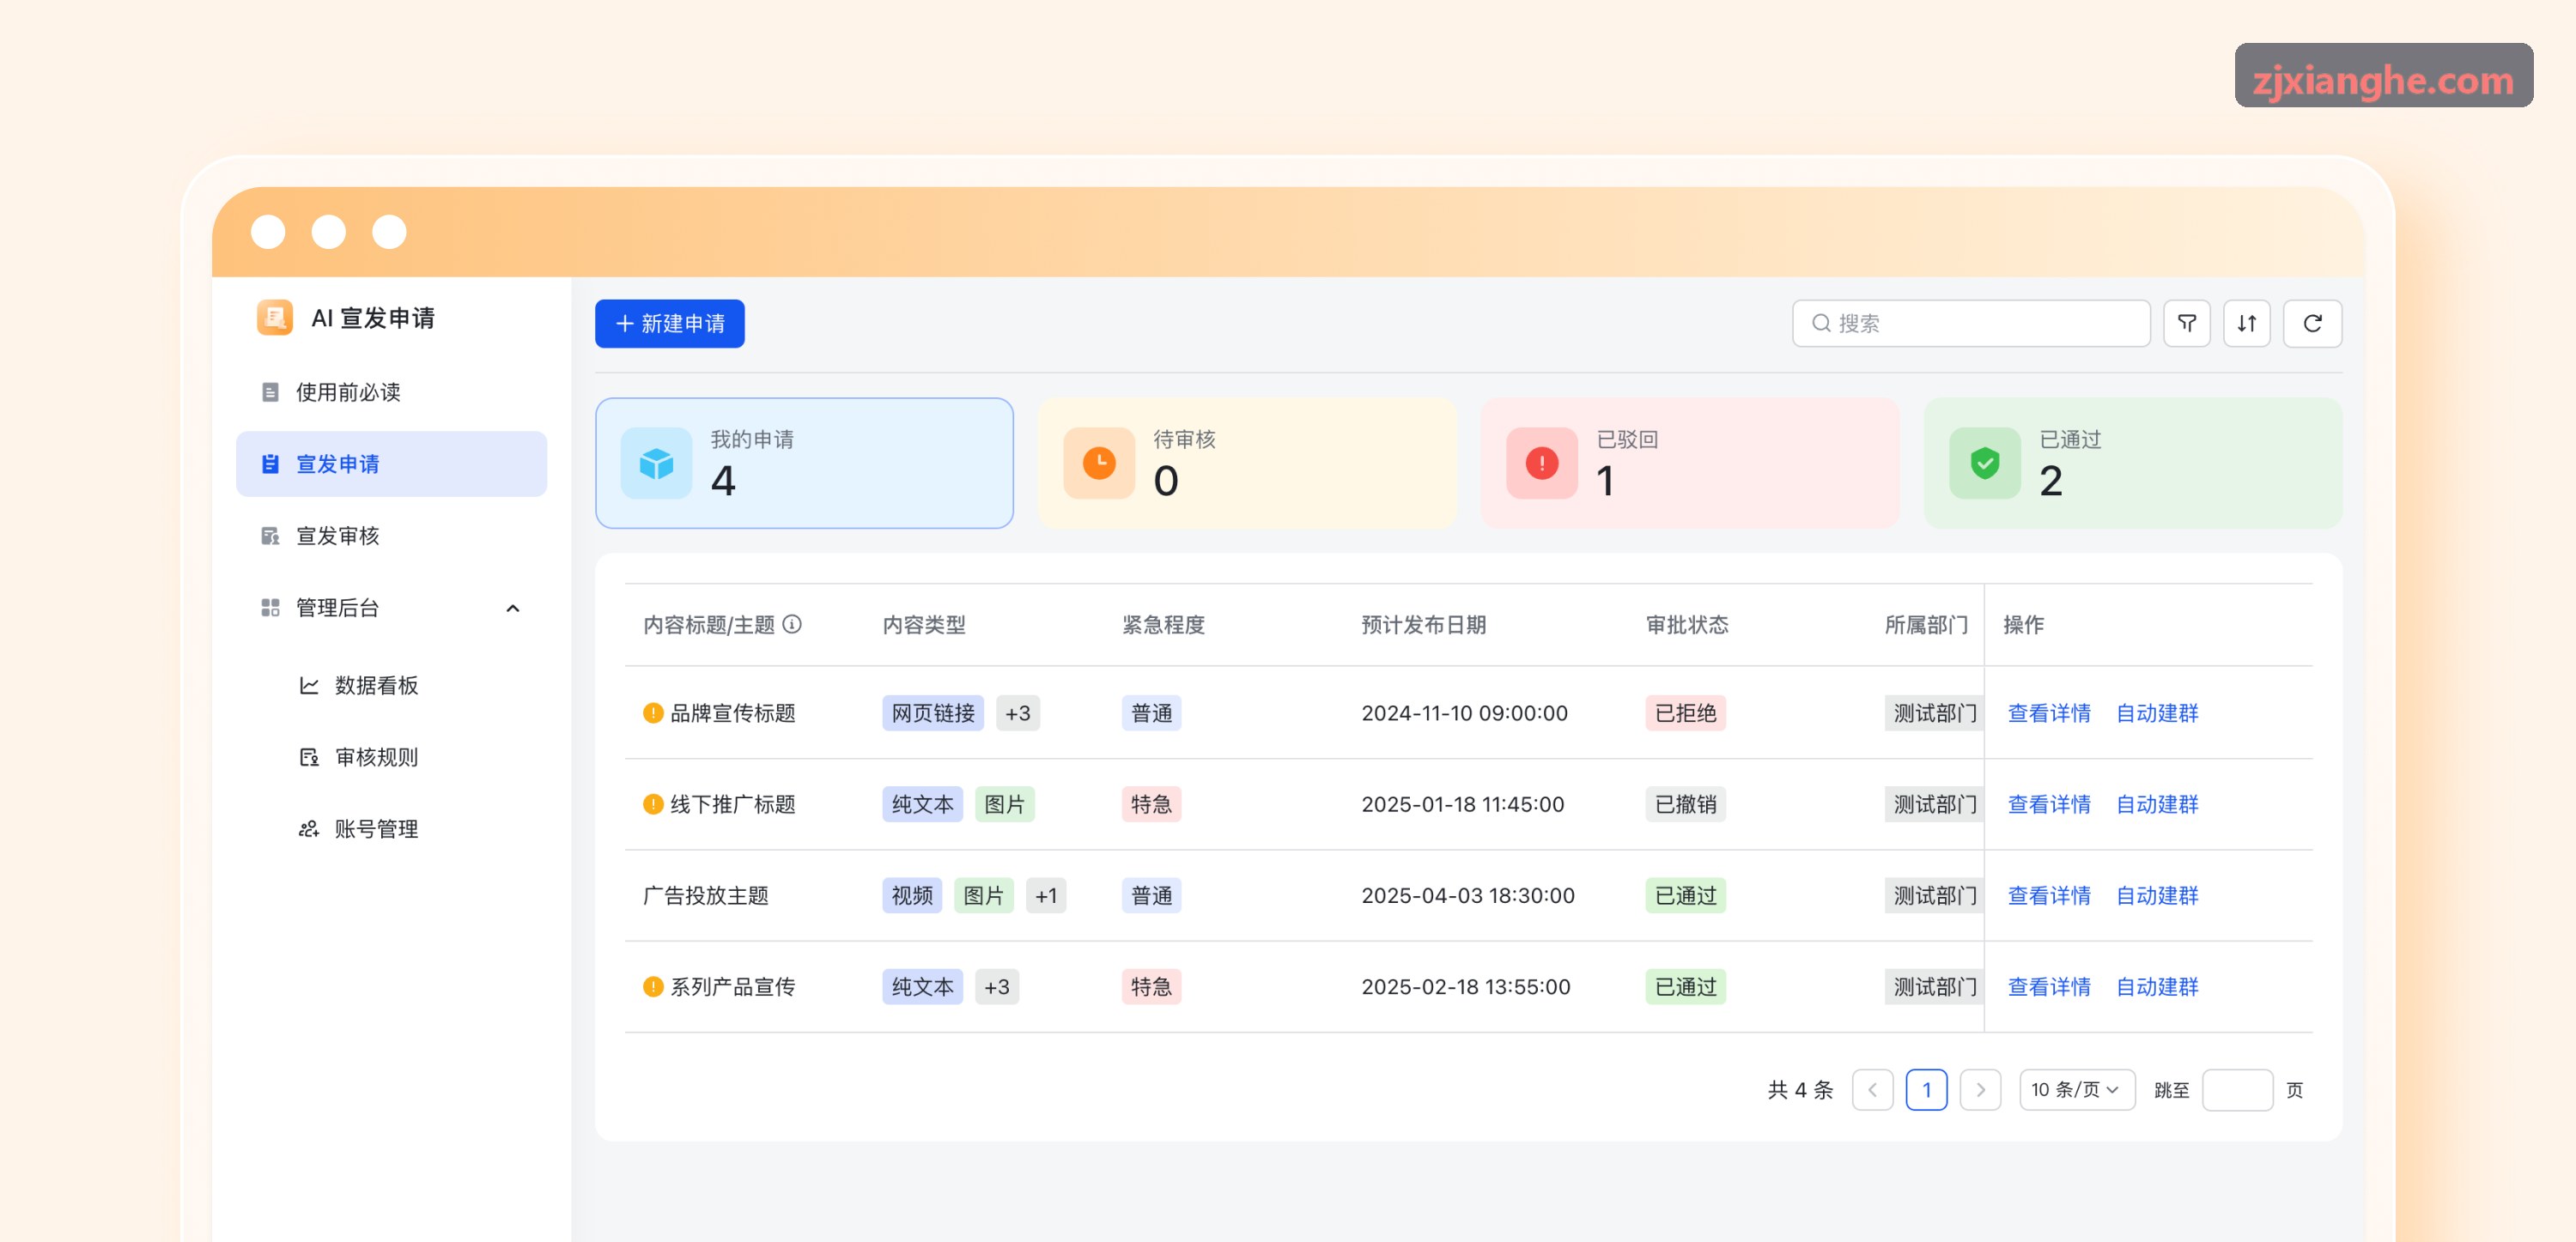Click the AI 宣发申请 app logo icon

[274, 318]
